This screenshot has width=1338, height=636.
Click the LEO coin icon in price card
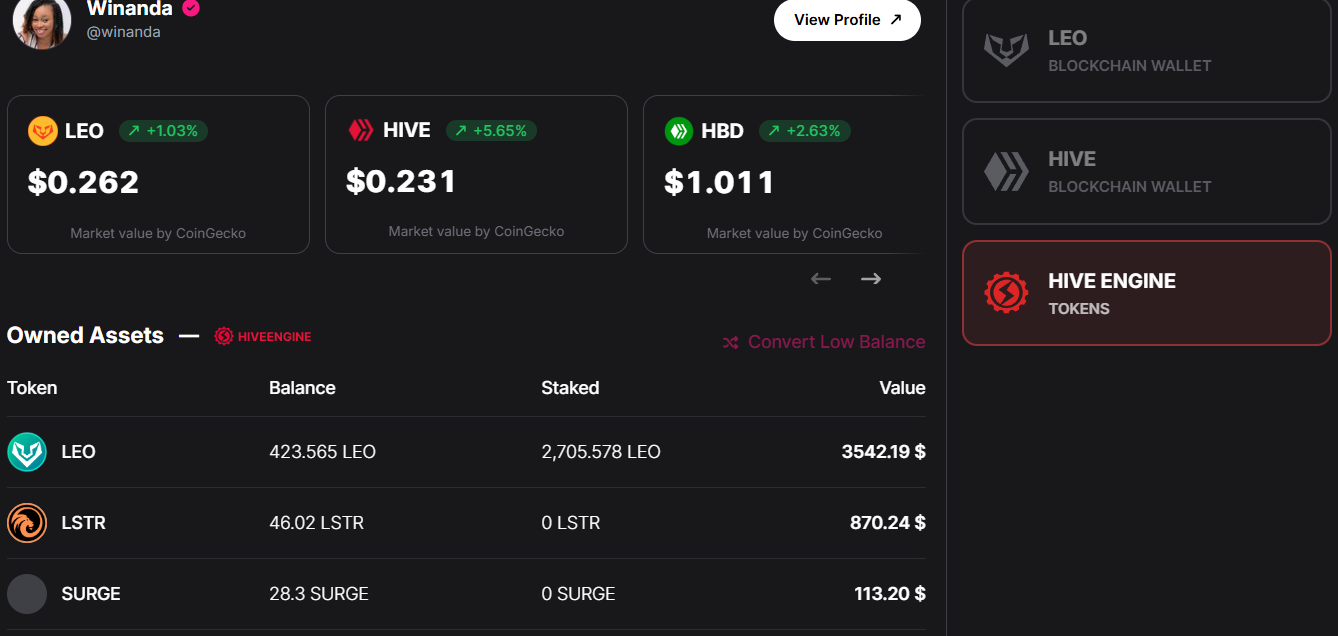pyautogui.click(x=43, y=131)
